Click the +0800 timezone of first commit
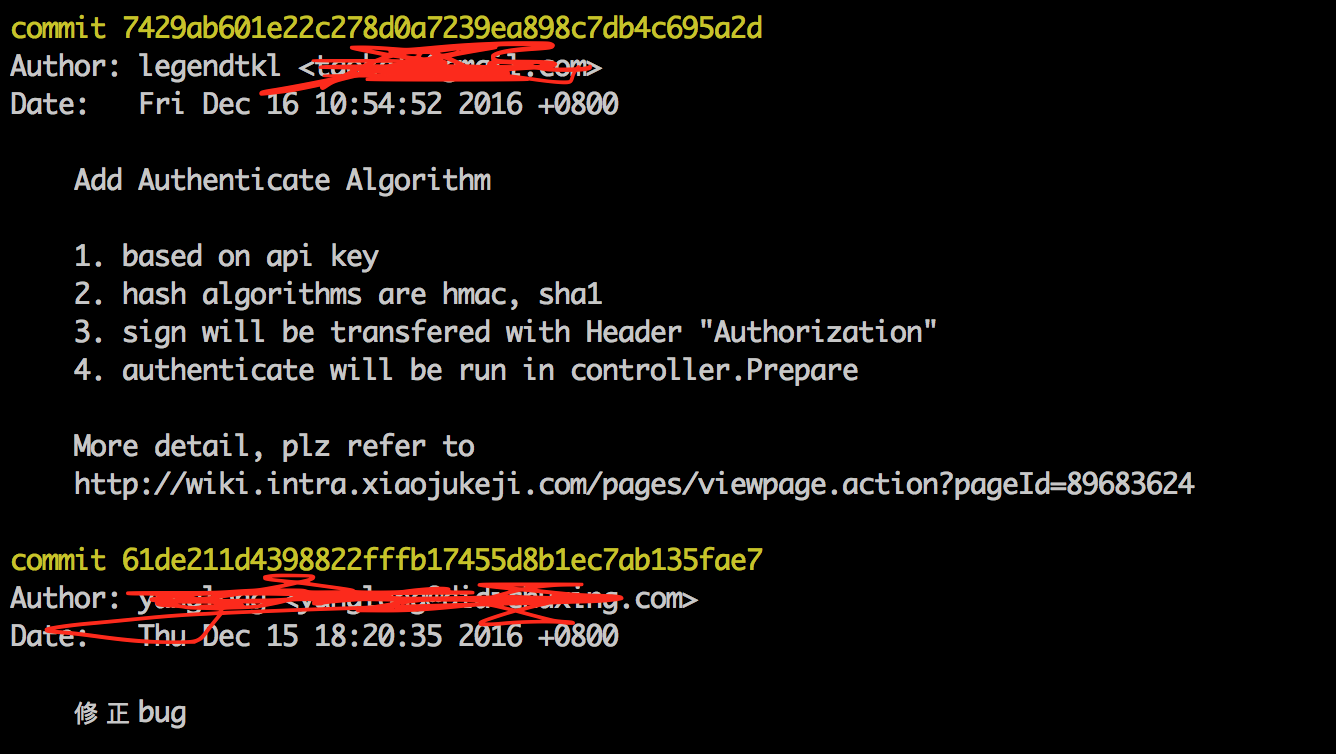Screen dimensions: 1336x754 [578, 104]
